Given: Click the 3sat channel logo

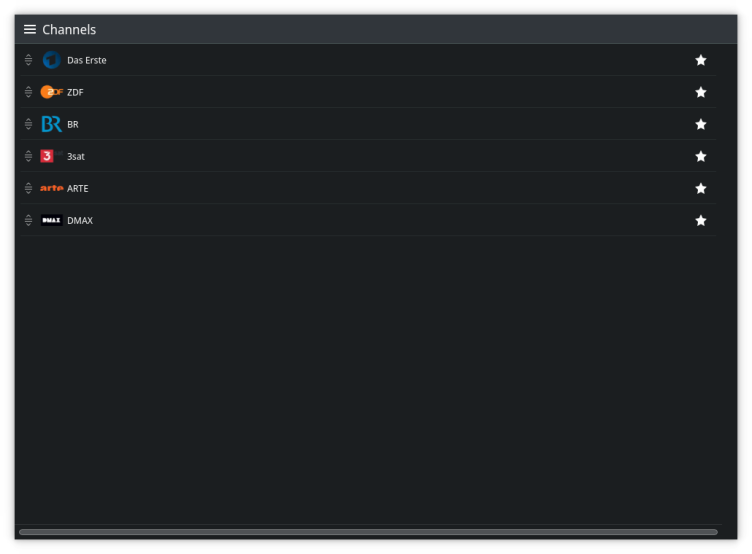Looking at the screenshot, I should [48, 156].
